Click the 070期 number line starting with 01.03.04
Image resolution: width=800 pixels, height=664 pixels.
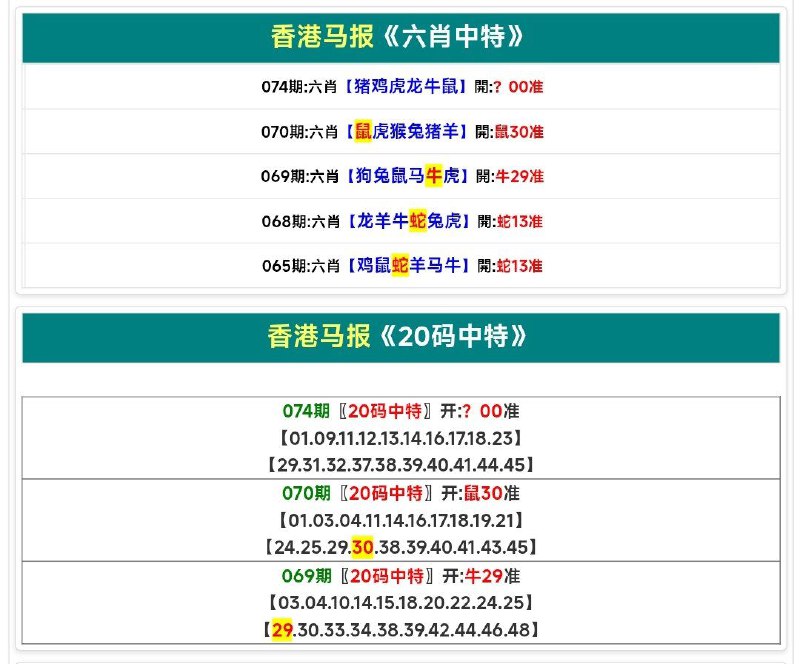401,521
